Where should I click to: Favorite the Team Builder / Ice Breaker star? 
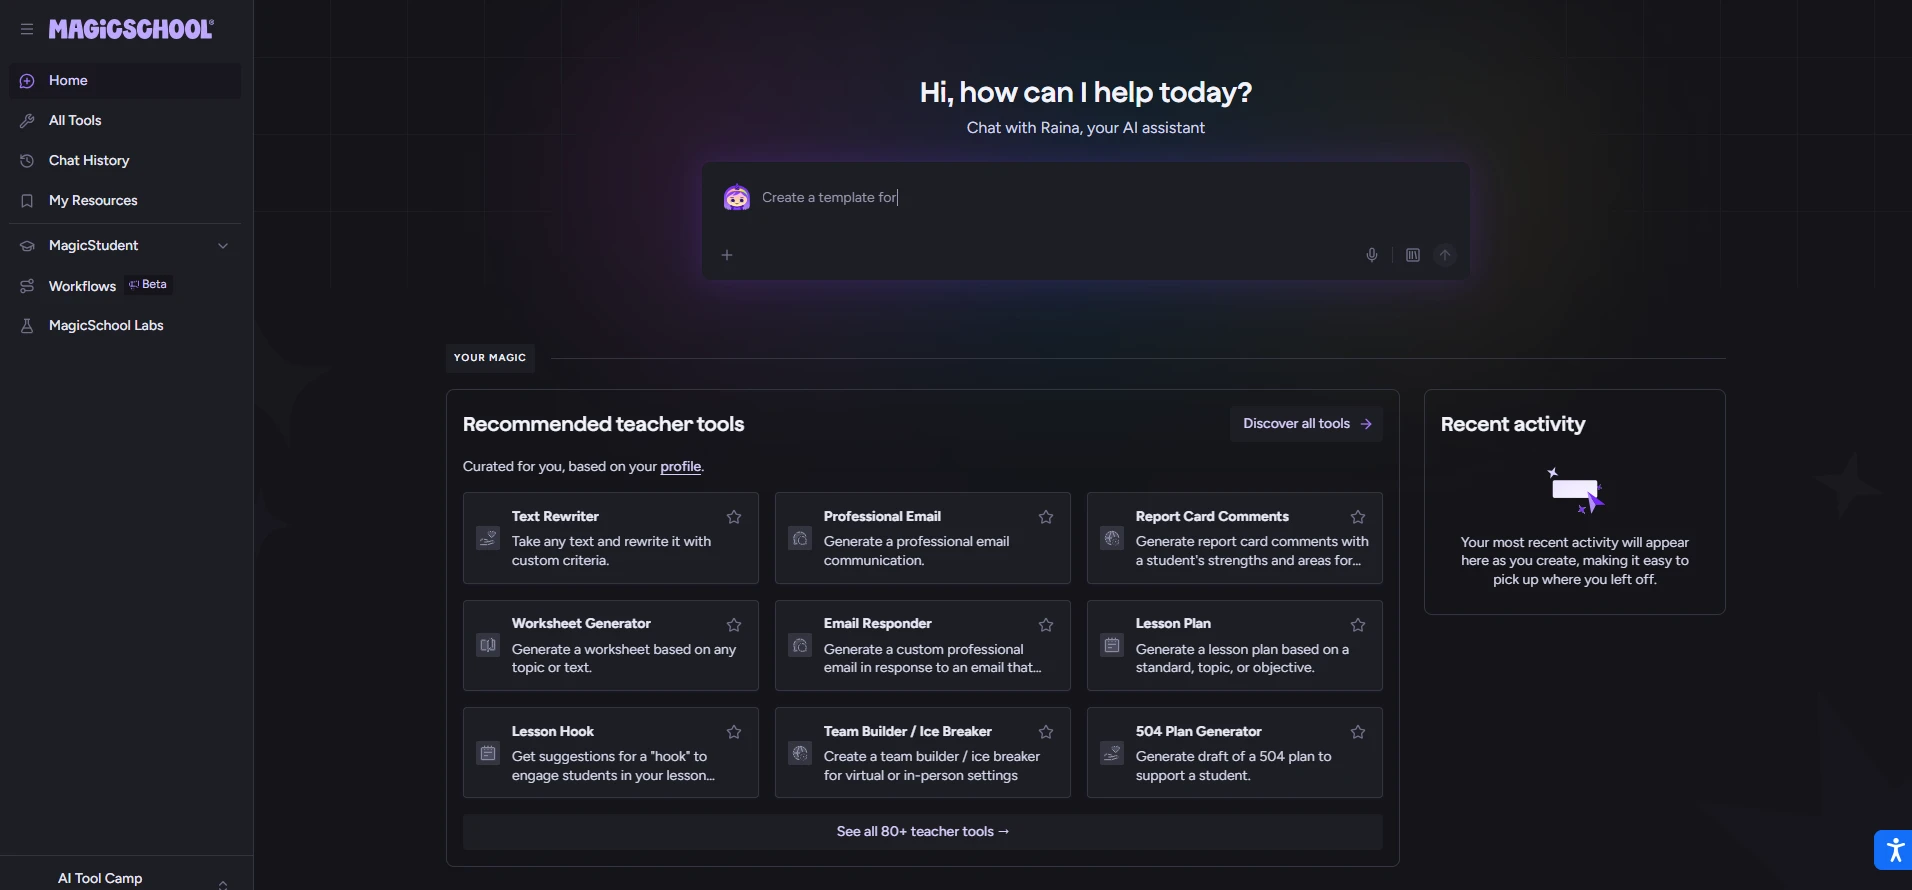(1046, 732)
